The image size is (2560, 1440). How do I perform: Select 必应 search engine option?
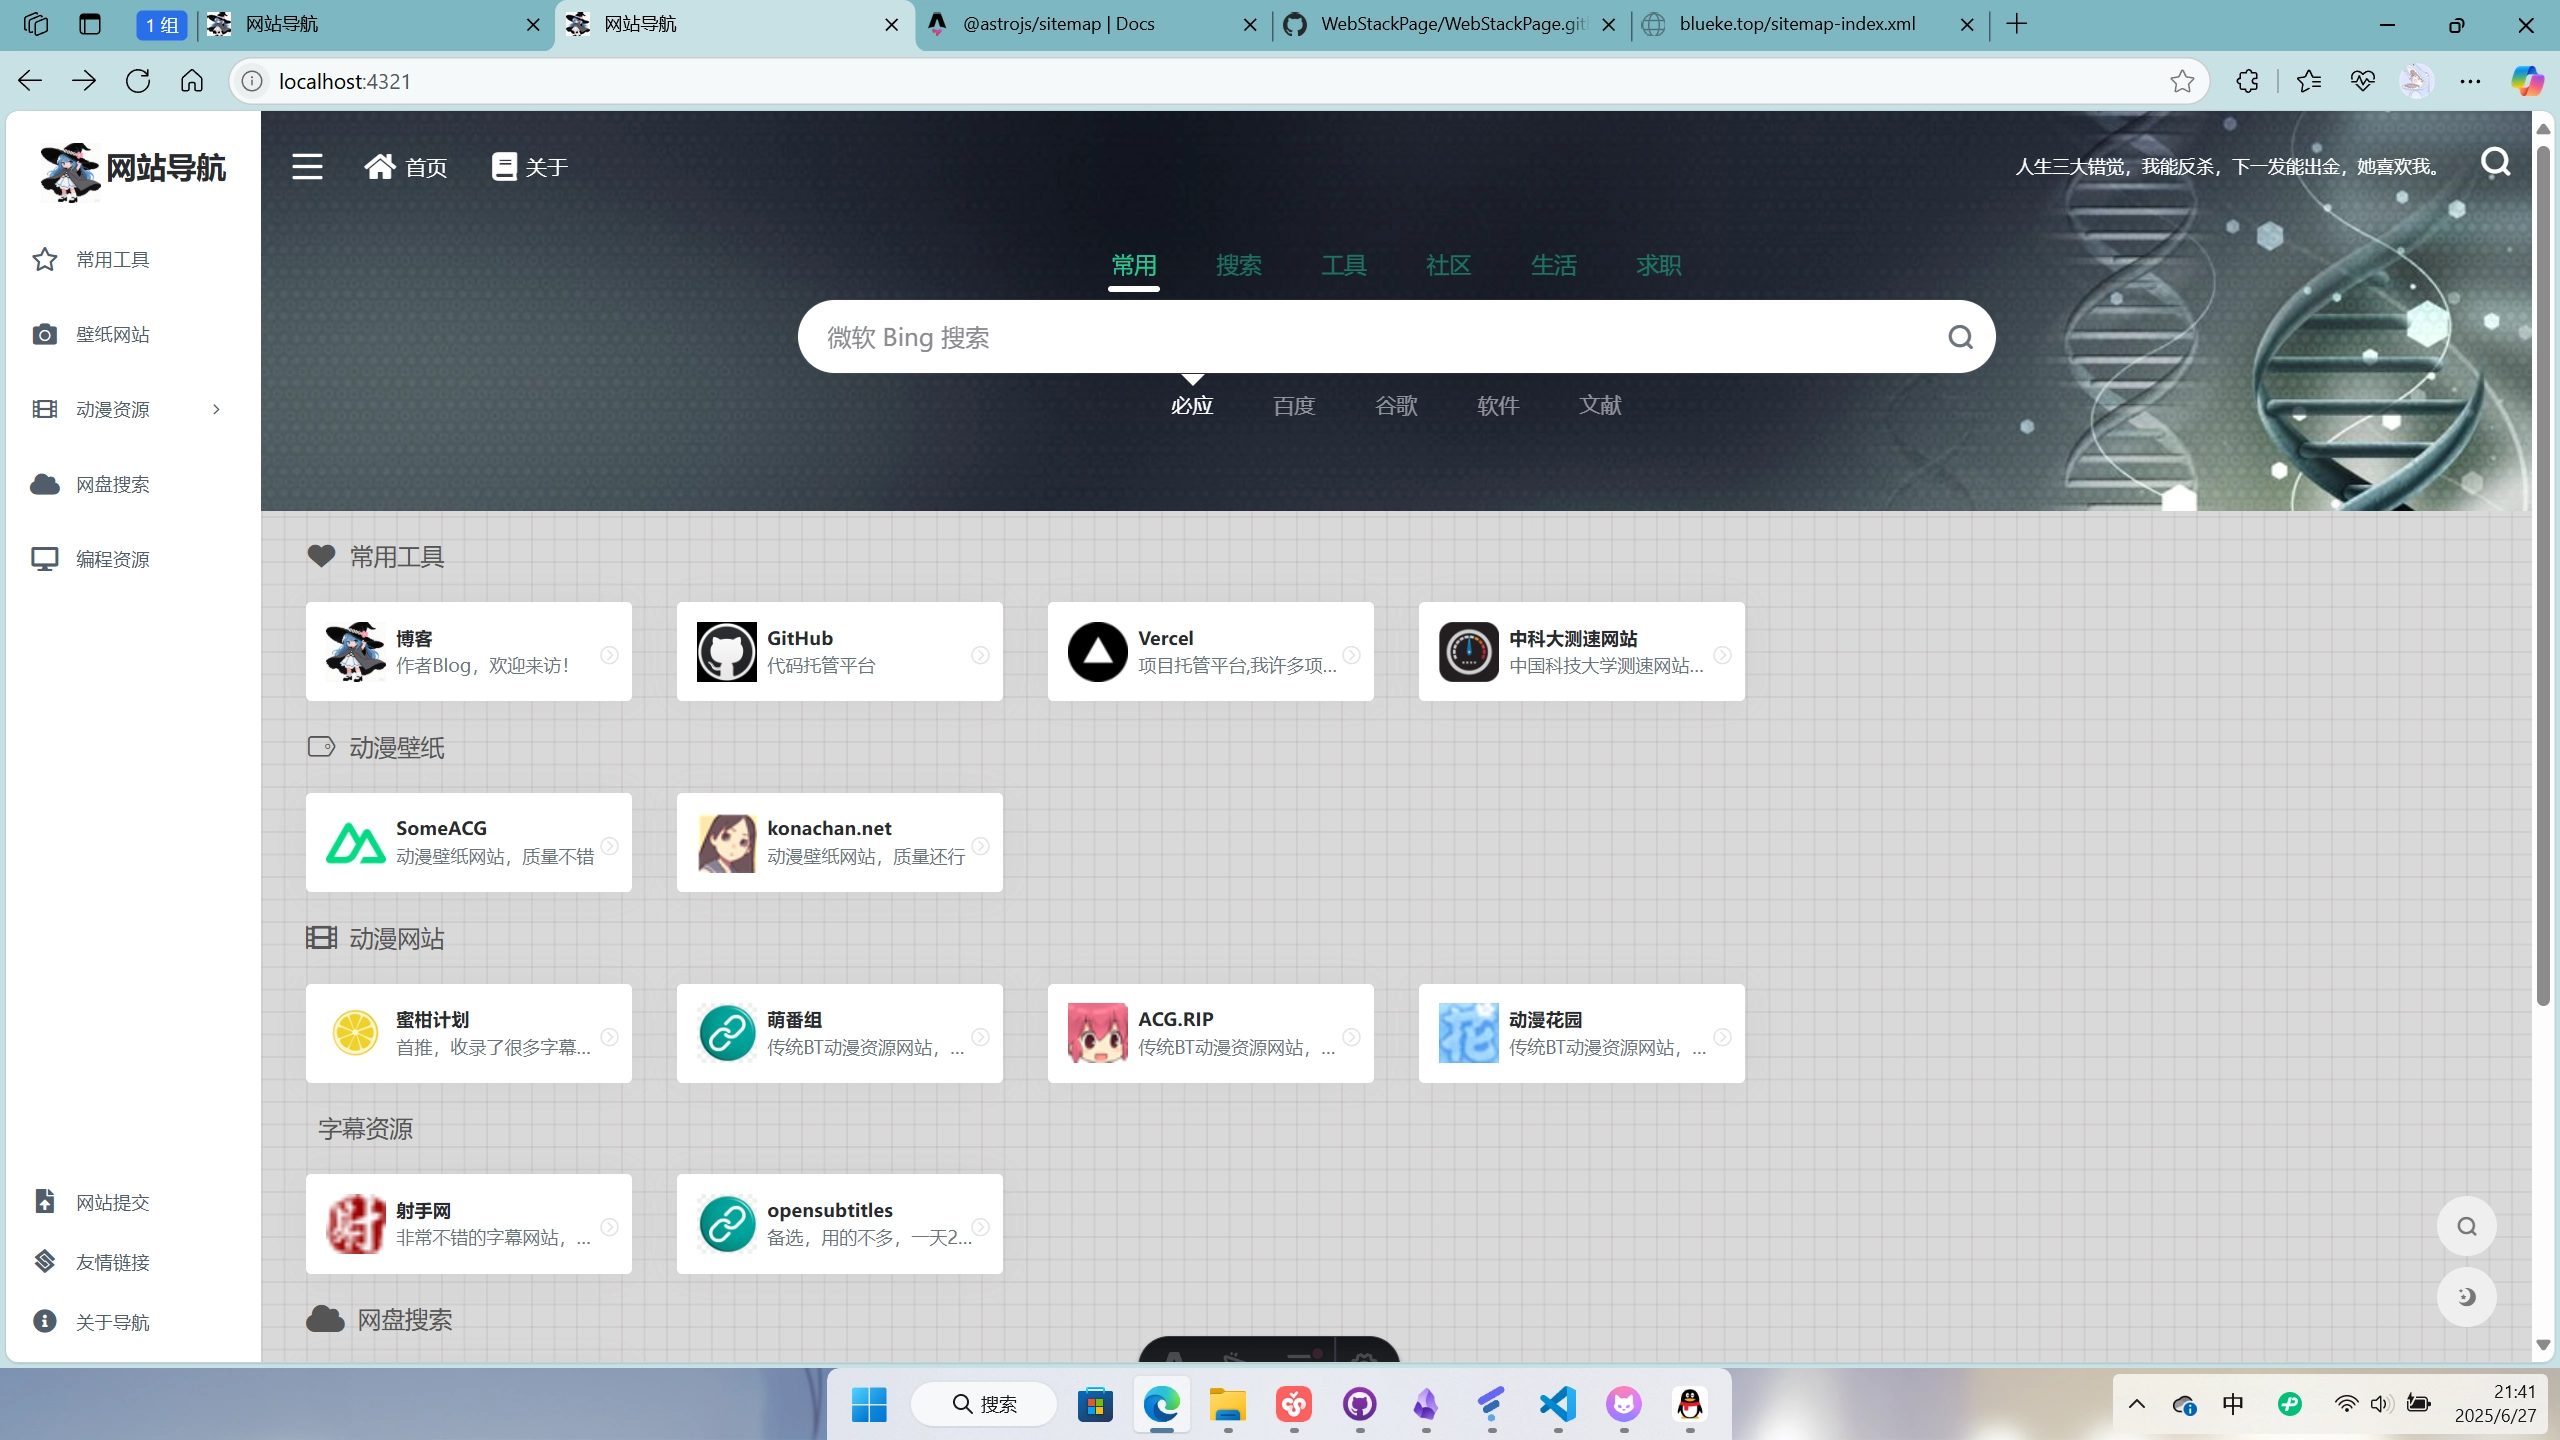[x=1192, y=405]
